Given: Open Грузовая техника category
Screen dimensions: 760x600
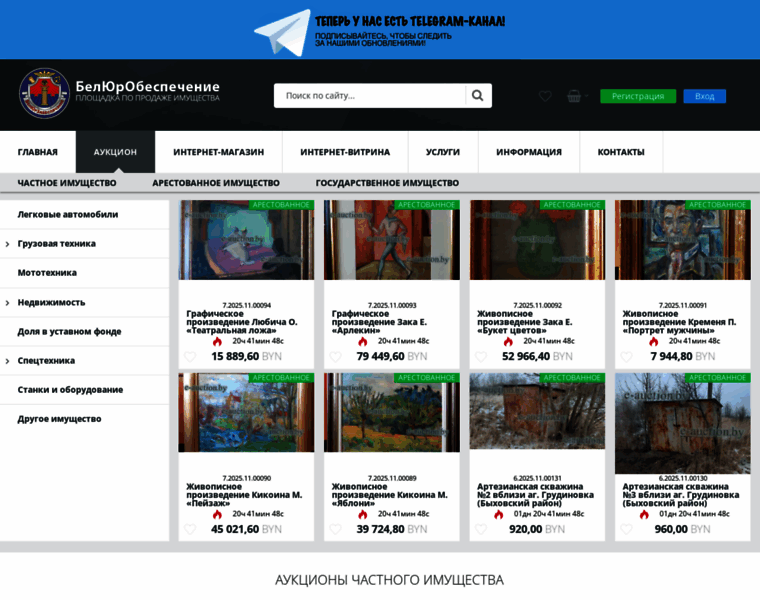Looking at the screenshot, I should [57, 243].
